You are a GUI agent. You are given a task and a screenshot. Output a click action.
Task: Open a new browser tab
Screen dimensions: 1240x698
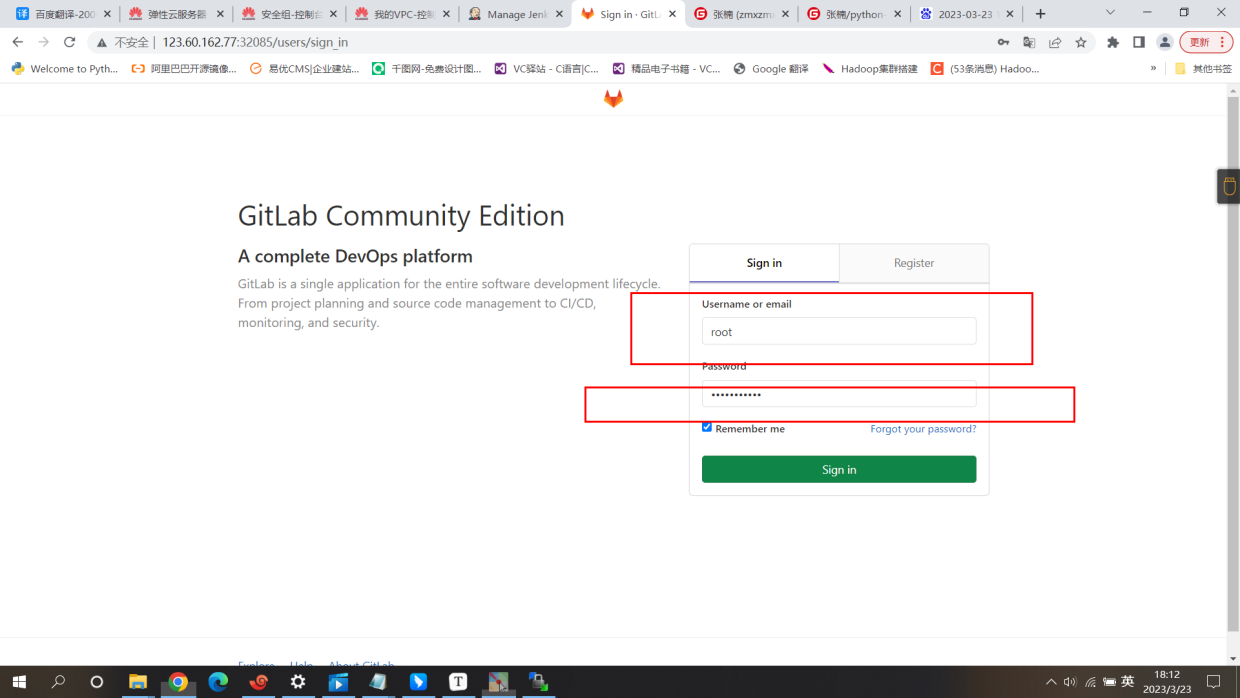click(x=1041, y=14)
